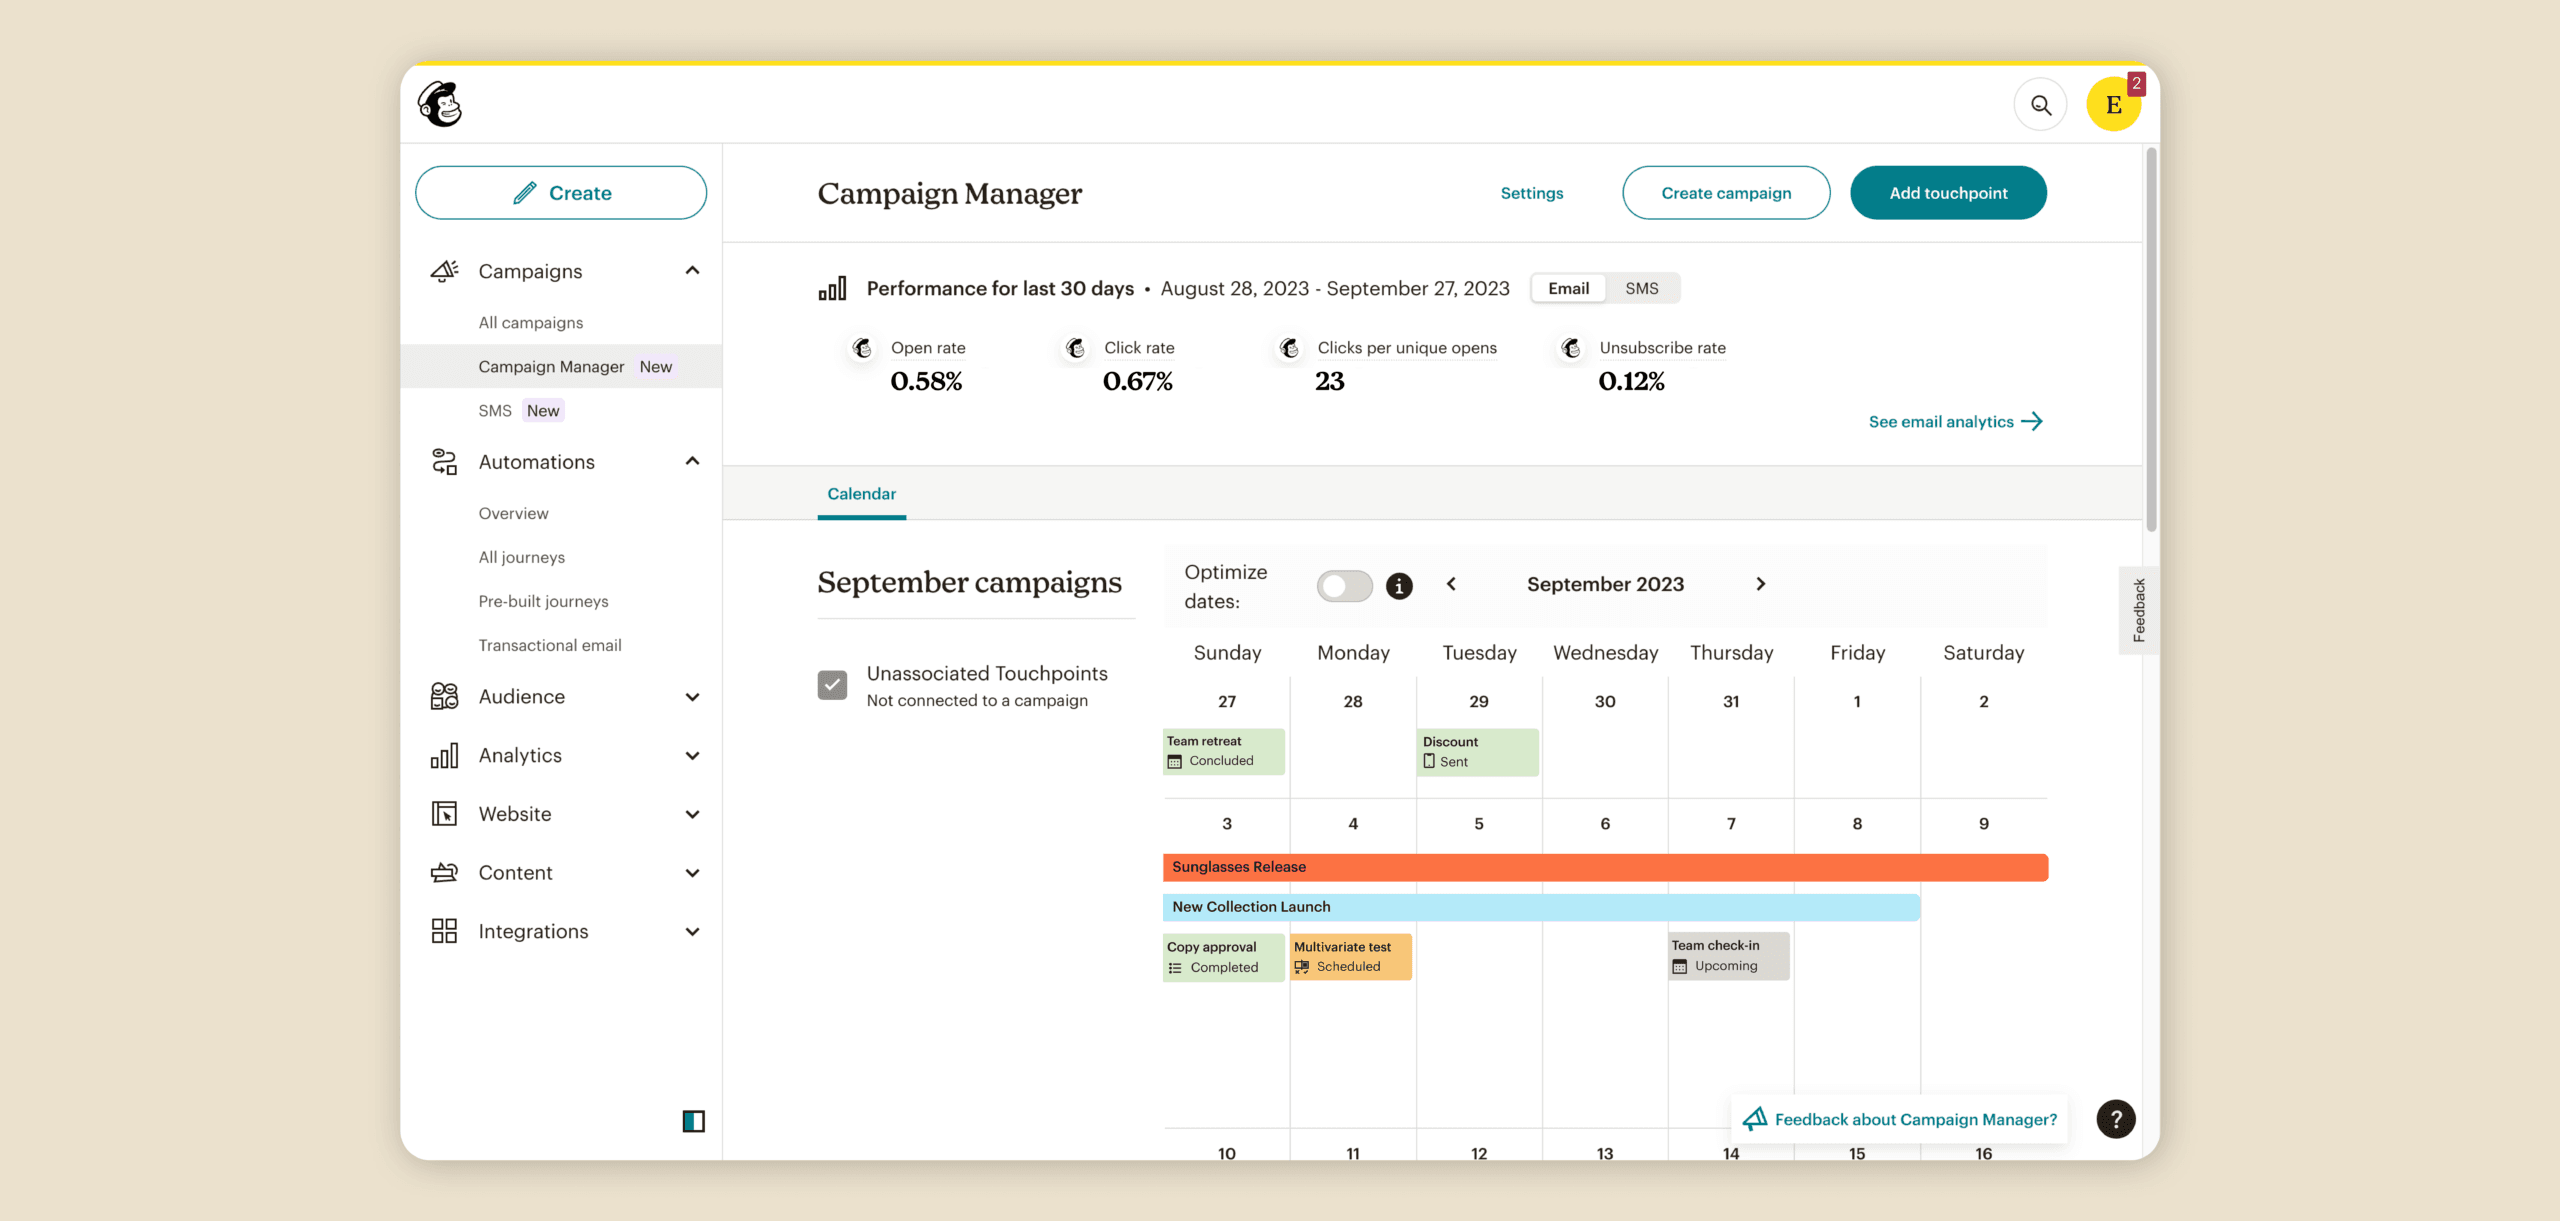Collapse sidebar with the panel icon
2560x1221 pixels.
tap(693, 1121)
